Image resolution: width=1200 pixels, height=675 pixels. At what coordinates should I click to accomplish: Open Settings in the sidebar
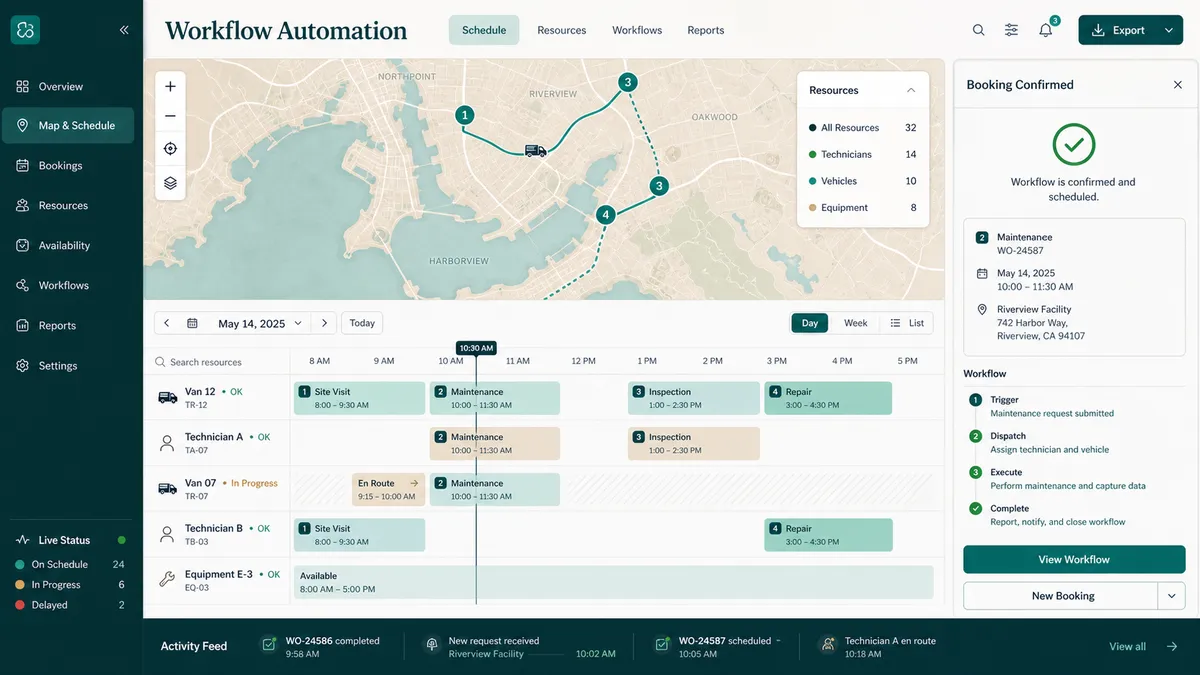tap(68, 366)
